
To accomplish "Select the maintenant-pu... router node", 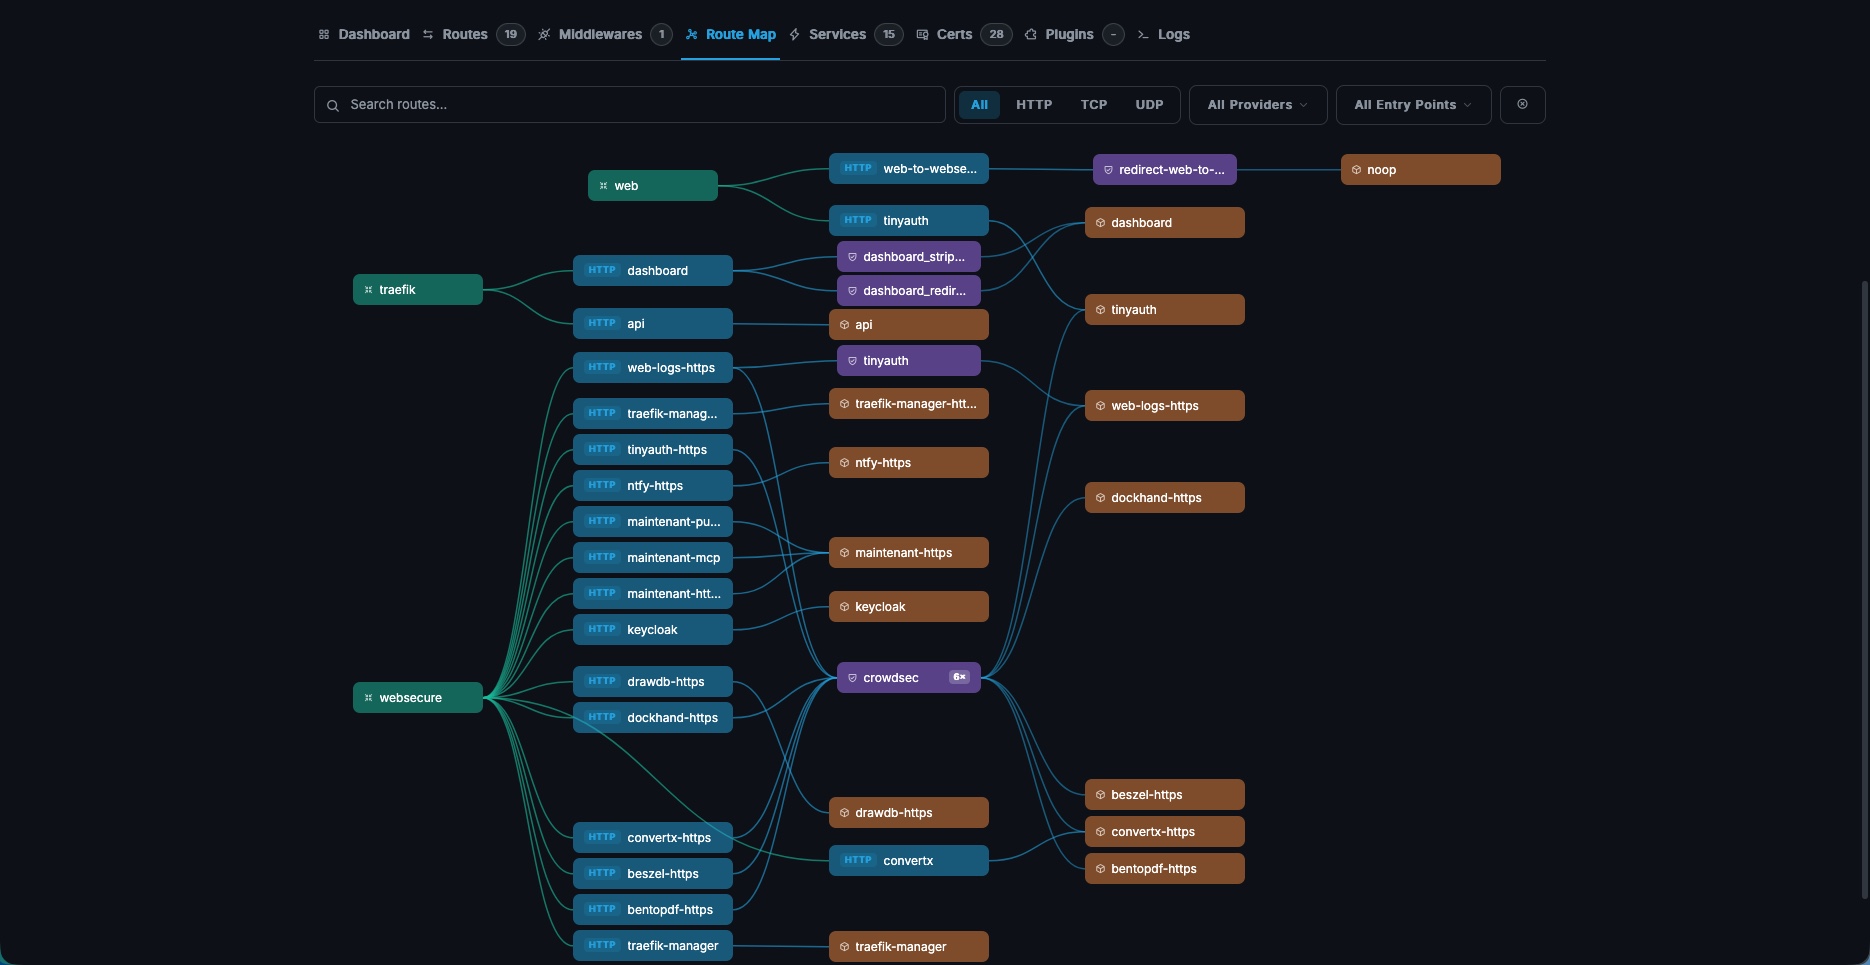I will pyautogui.click(x=653, y=521).
